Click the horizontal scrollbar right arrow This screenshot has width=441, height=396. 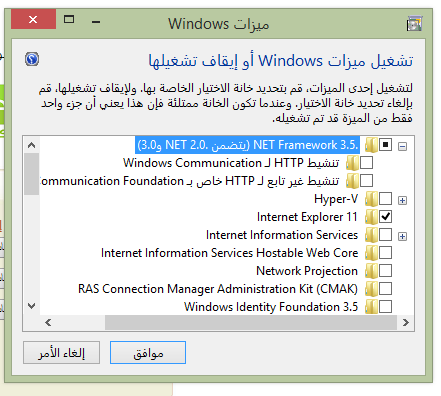point(405,322)
